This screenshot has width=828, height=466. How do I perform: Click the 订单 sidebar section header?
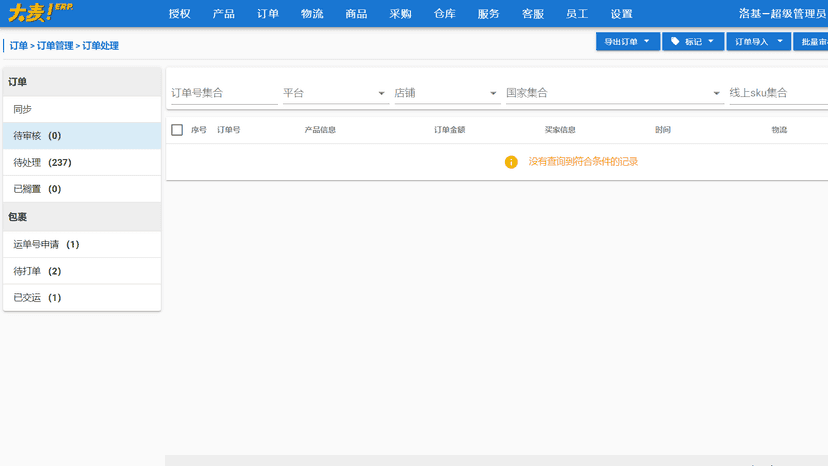click(x=82, y=82)
